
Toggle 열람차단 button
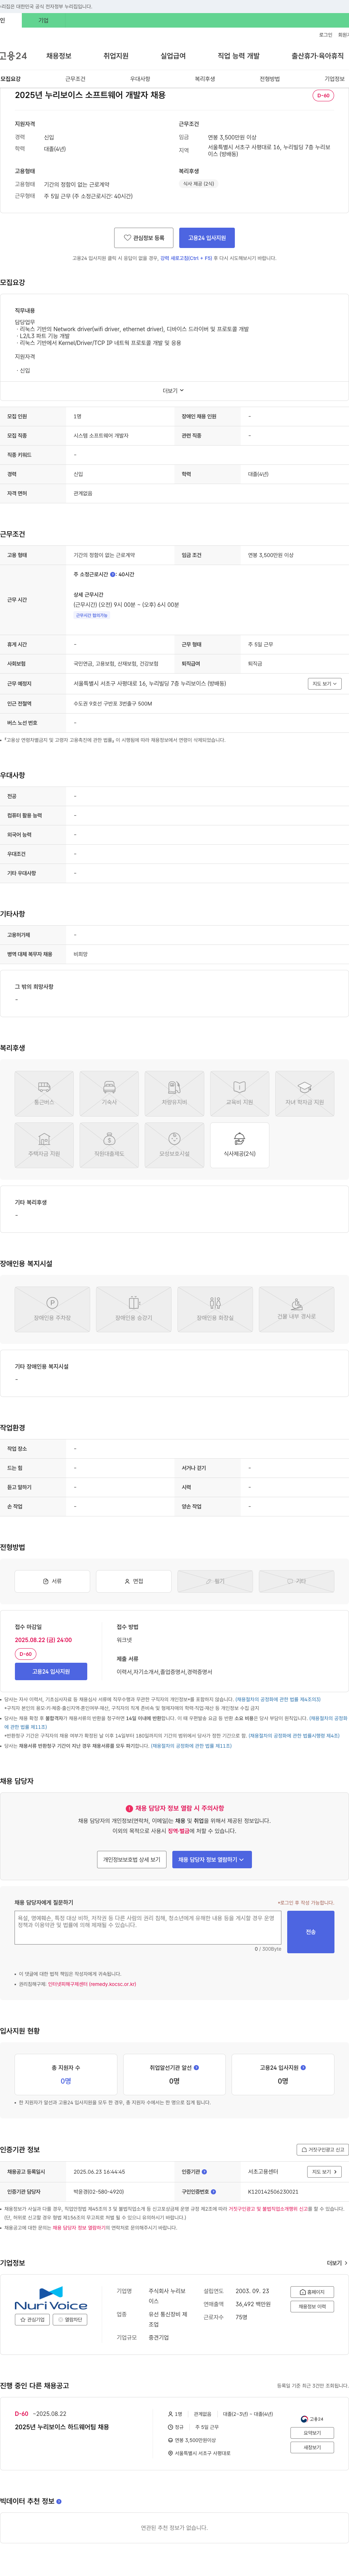(70, 2320)
